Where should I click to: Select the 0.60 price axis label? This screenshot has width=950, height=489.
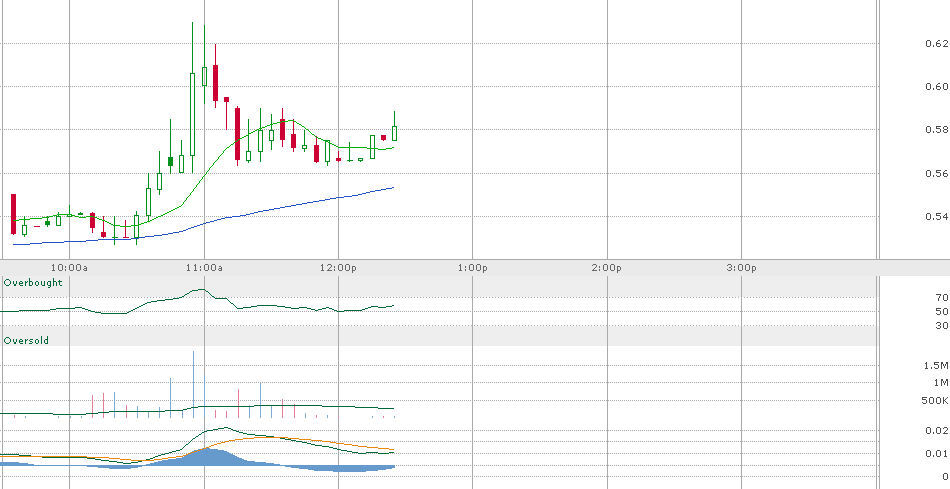[x=937, y=86]
